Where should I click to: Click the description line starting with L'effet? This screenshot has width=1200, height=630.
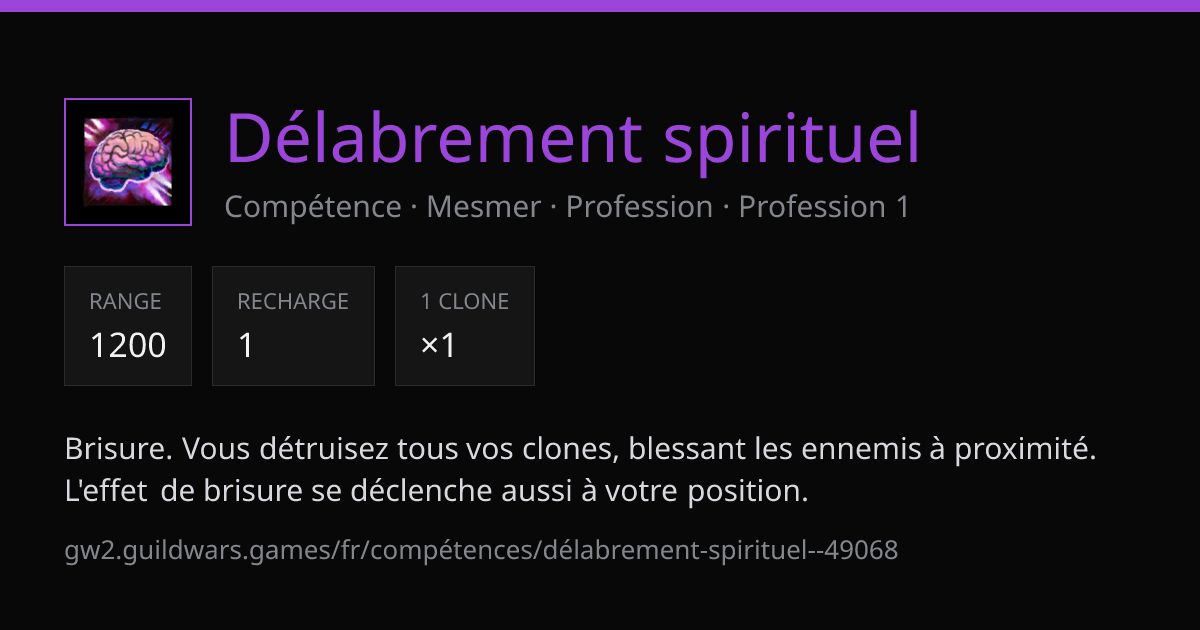436,492
